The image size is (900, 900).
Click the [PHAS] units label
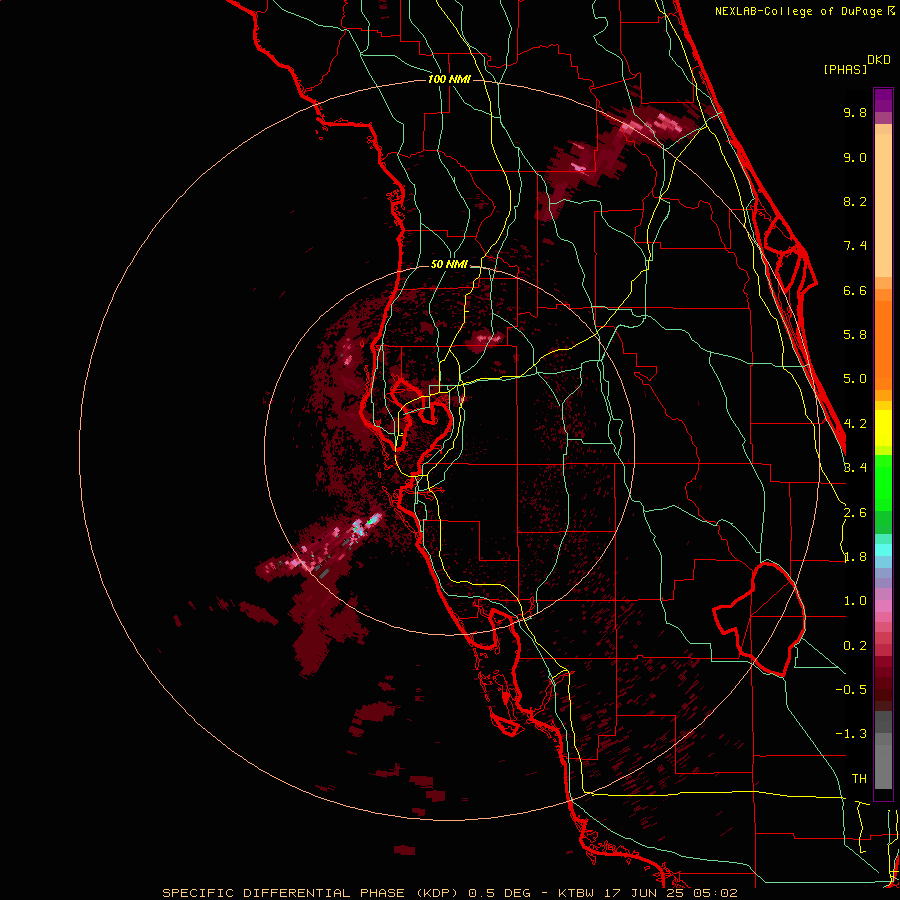click(x=845, y=69)
